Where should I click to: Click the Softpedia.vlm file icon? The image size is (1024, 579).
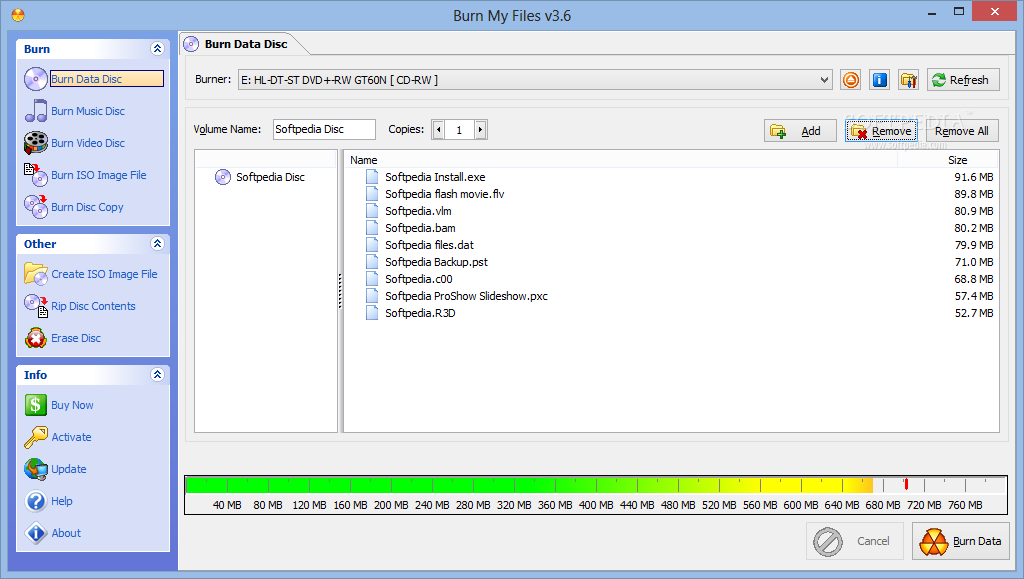[x=372, y=211]
